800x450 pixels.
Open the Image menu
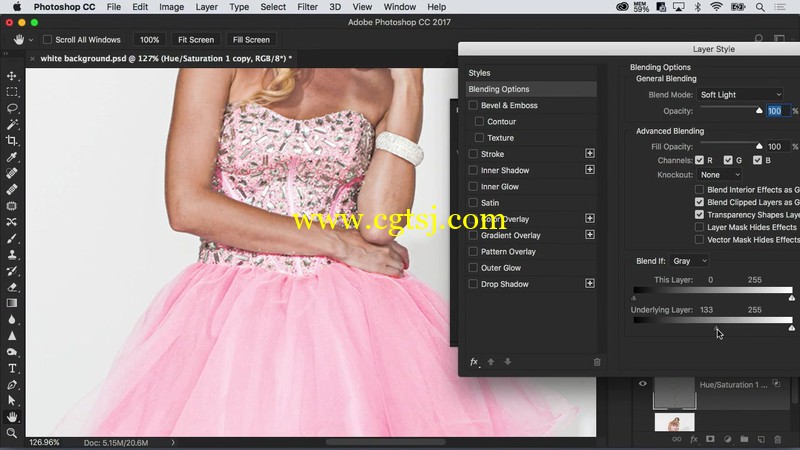coord(171,7)
